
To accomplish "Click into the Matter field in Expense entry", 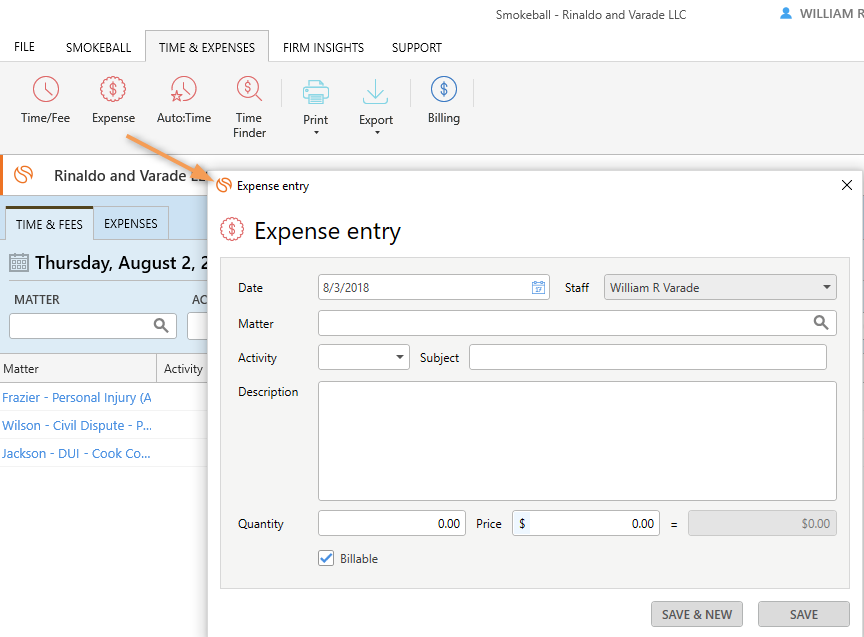I will tap(577, 322).
